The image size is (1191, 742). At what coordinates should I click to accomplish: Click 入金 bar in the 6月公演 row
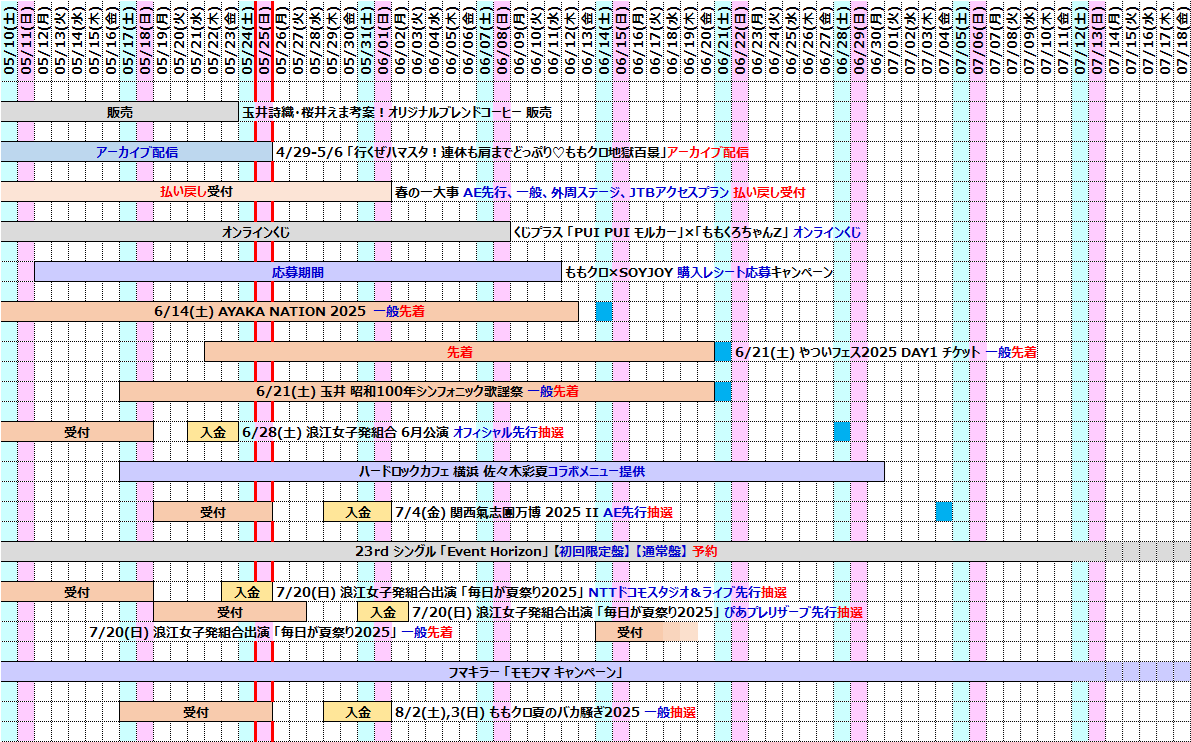click(x=213, y=432)
